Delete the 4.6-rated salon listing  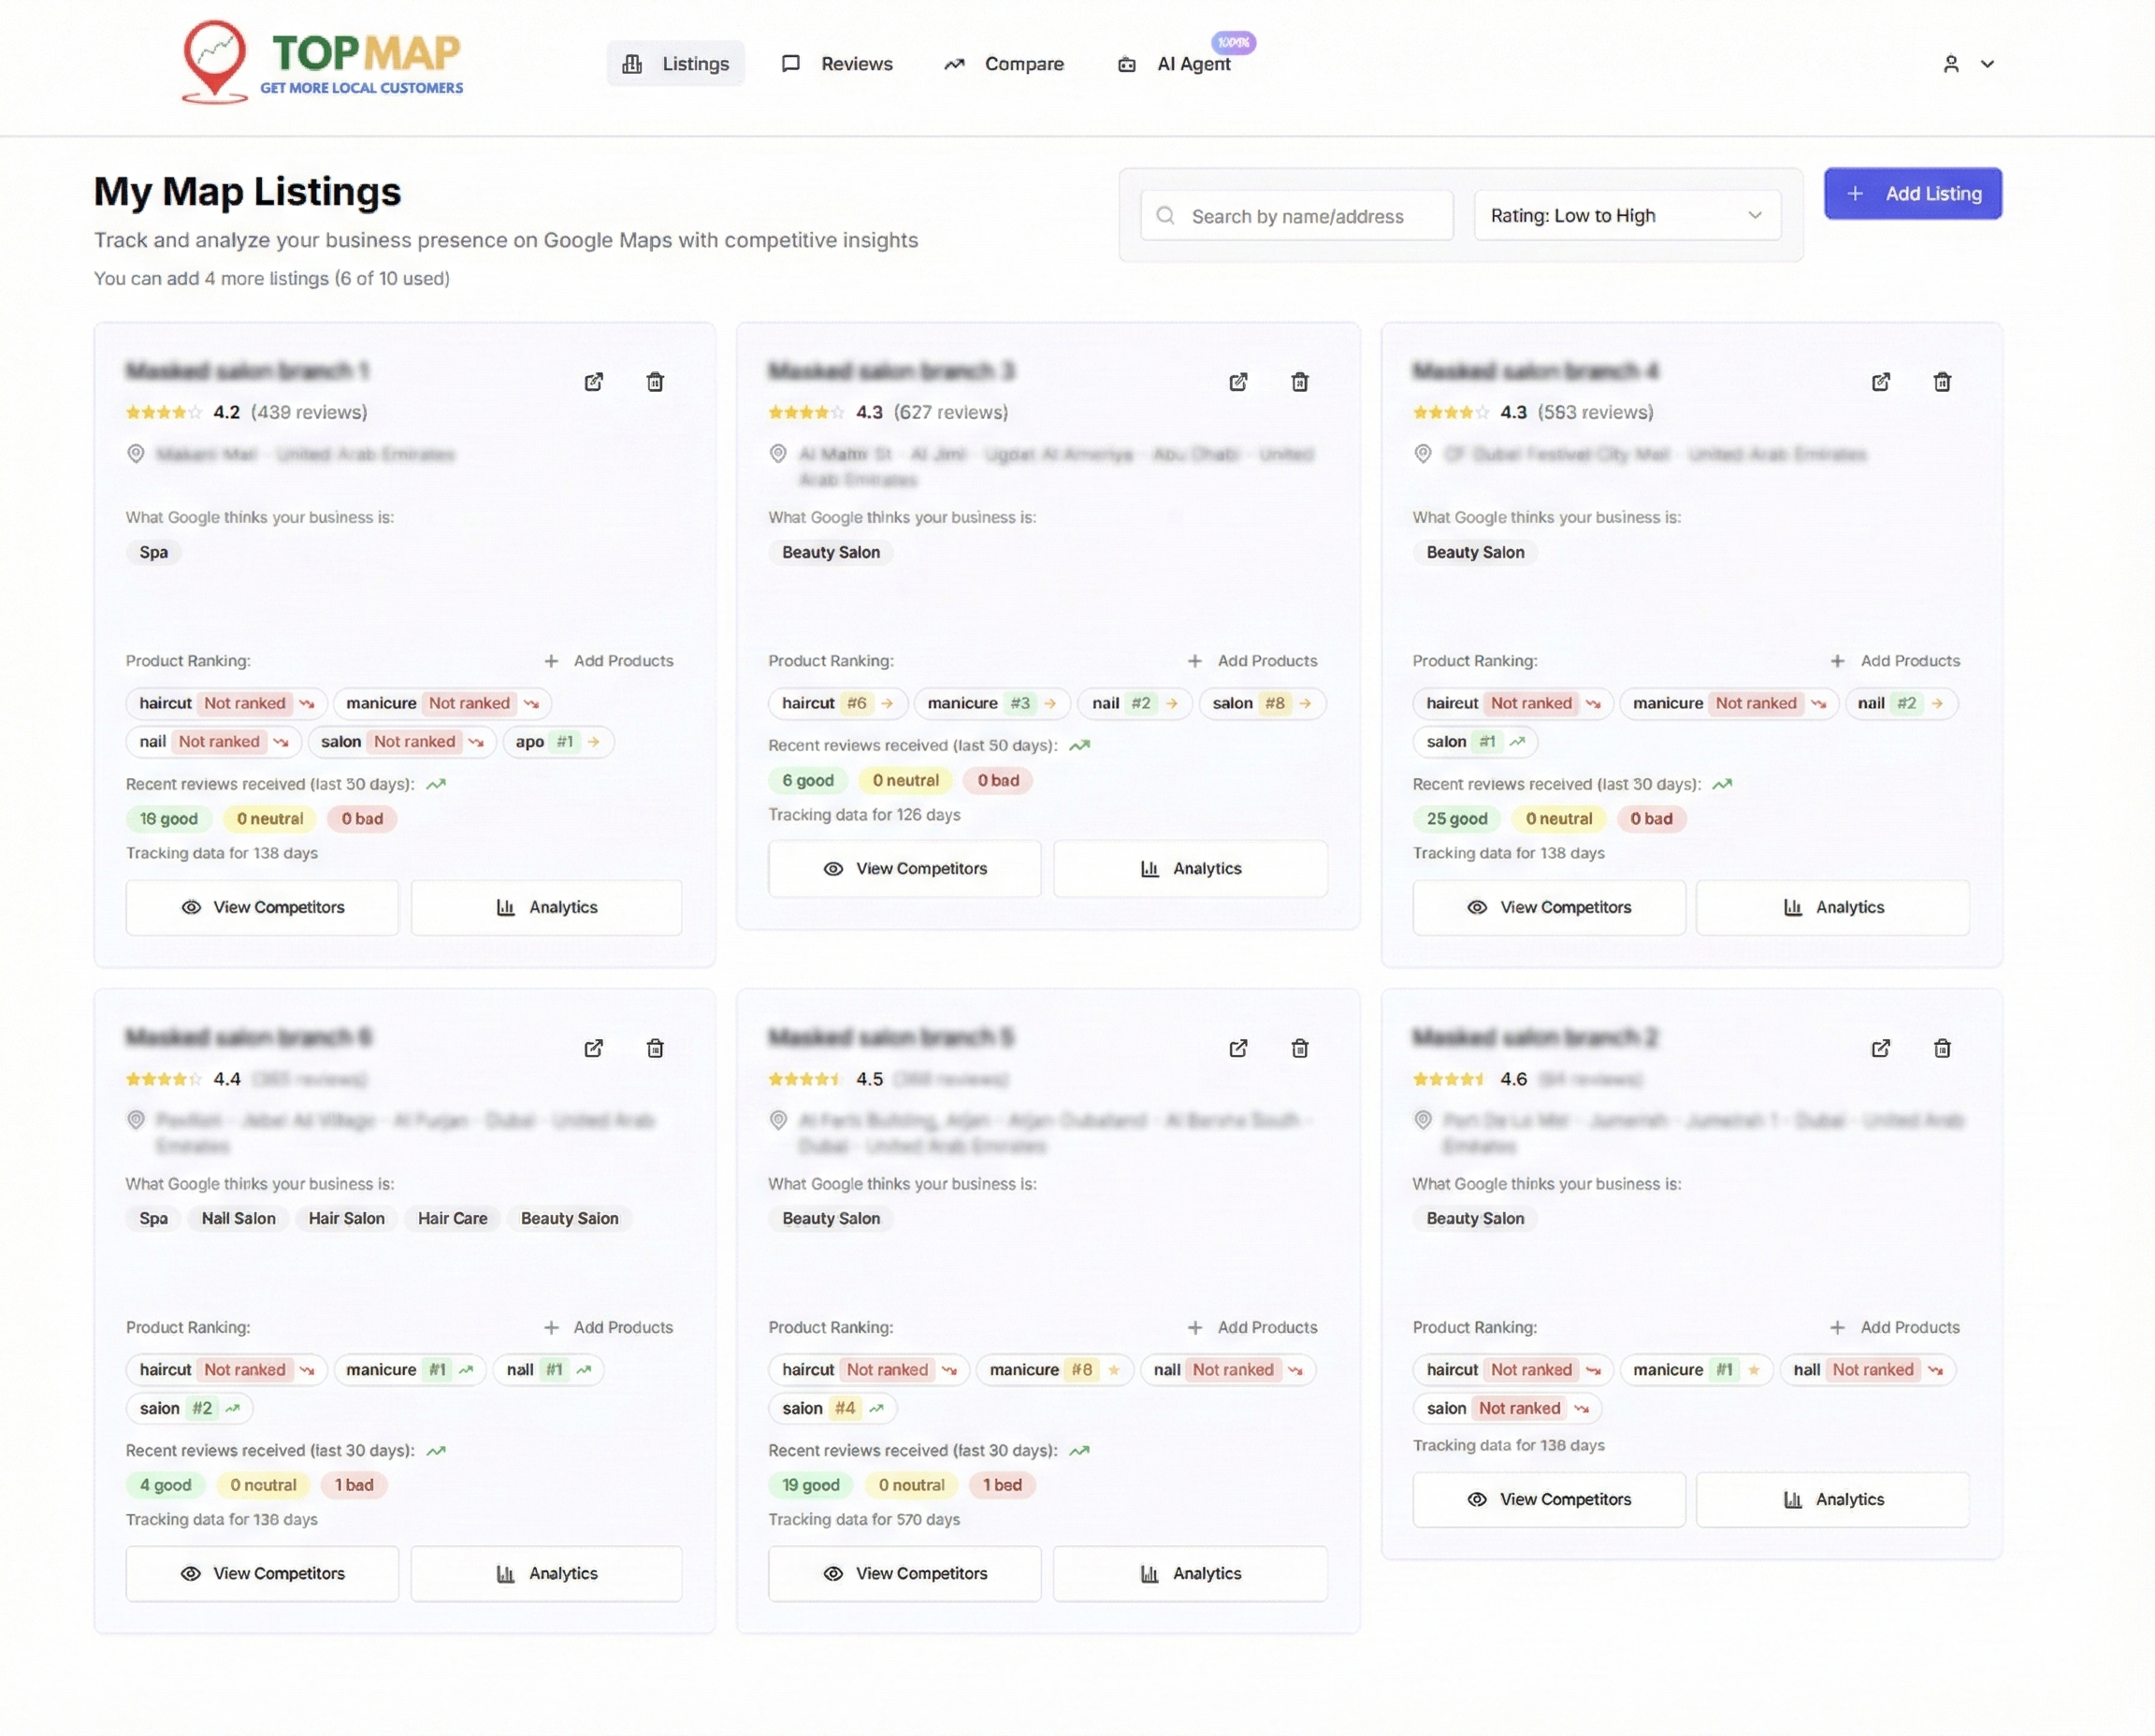[1941, 1048]
